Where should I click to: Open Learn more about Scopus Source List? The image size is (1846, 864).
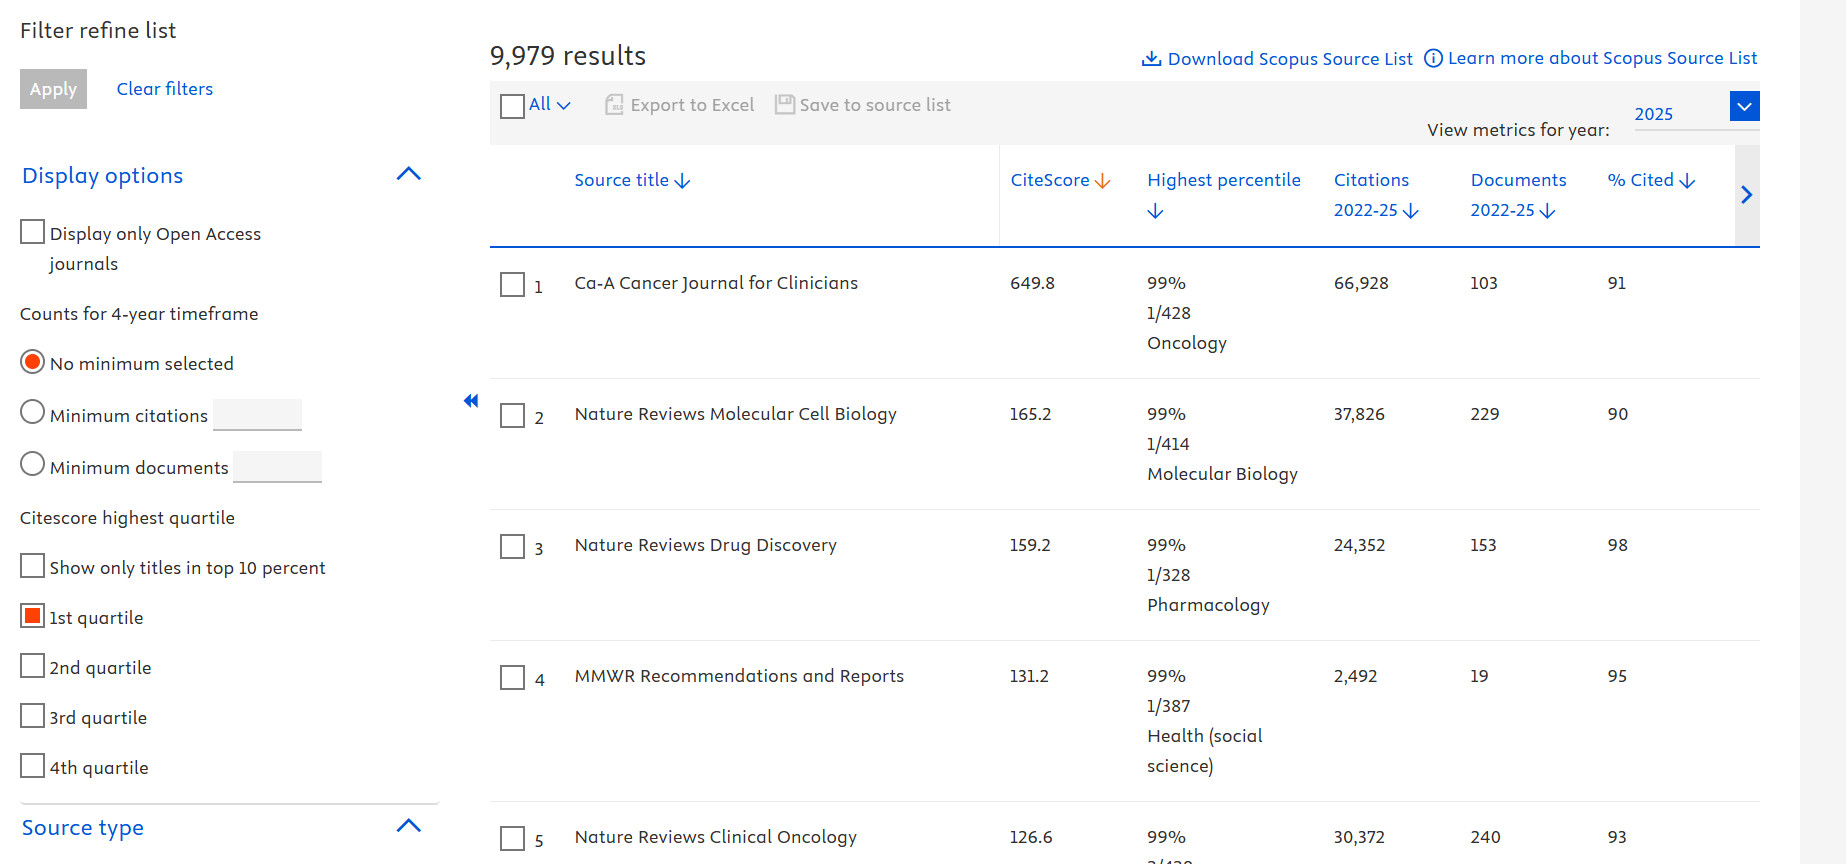1602,58
